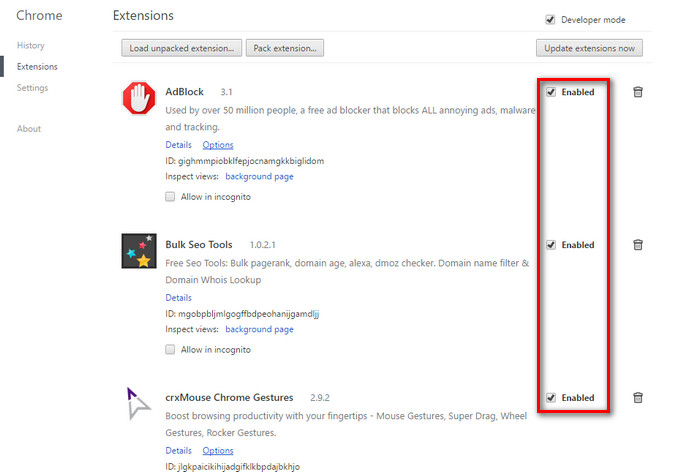Screen dimensions: 700x472
Task: Click the crxMouse Chrome Gestures title
Action: pyautogui.click(x=229, y=397)
